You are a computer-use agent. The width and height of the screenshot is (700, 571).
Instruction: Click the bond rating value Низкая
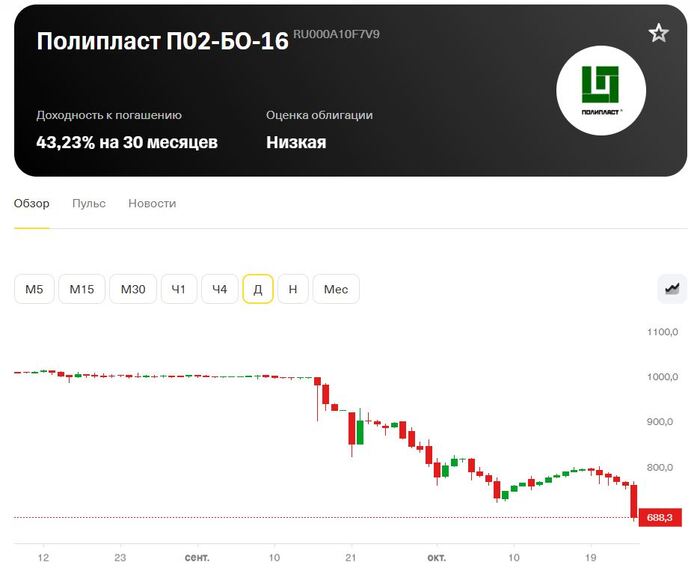(x=296, y=142)
